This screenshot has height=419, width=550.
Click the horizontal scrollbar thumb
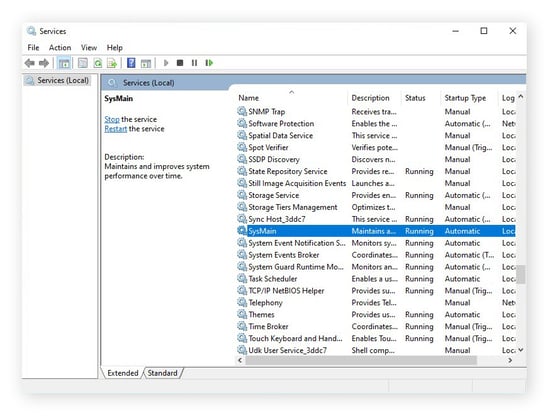click(x=361, y=360)
